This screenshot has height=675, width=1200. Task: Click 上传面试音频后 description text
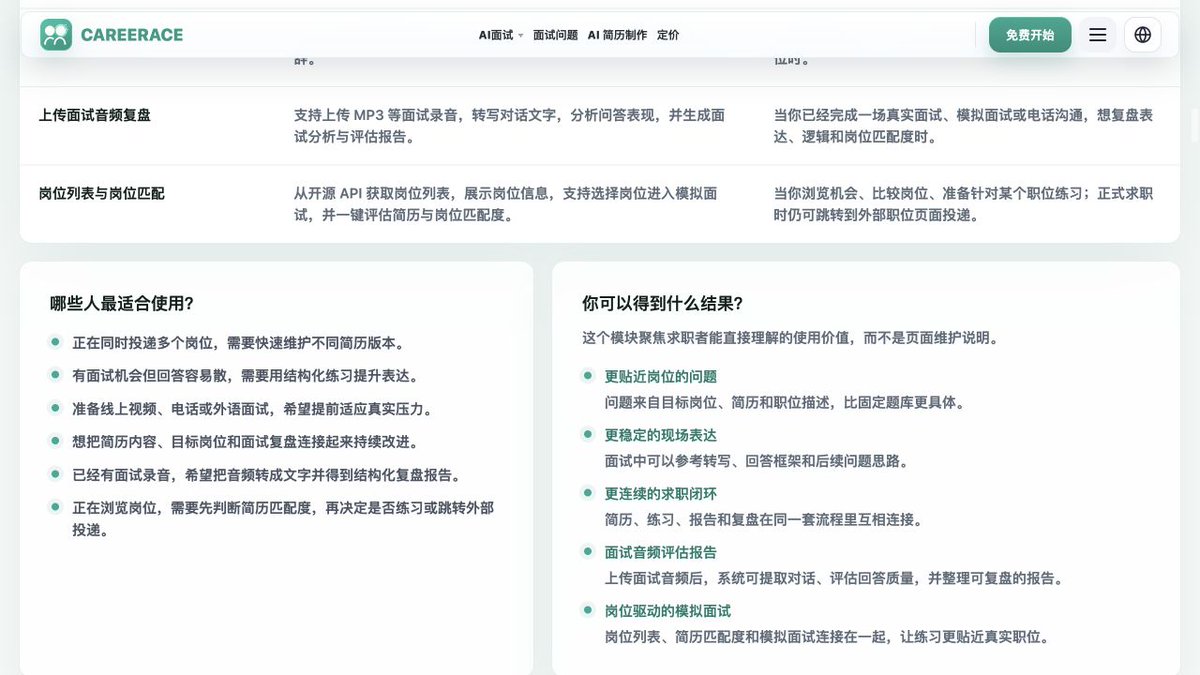(x=834, y=578)
